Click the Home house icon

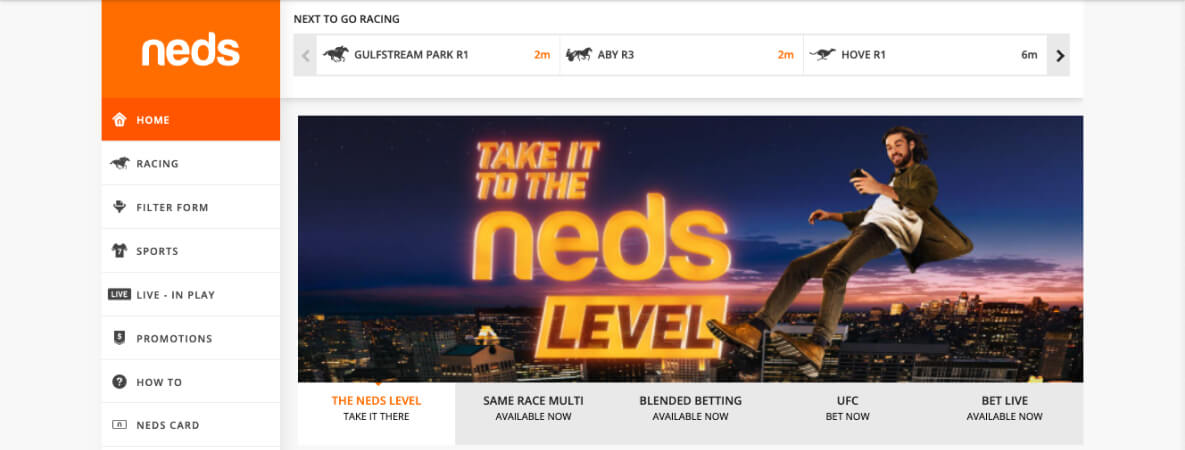[119, 119]
